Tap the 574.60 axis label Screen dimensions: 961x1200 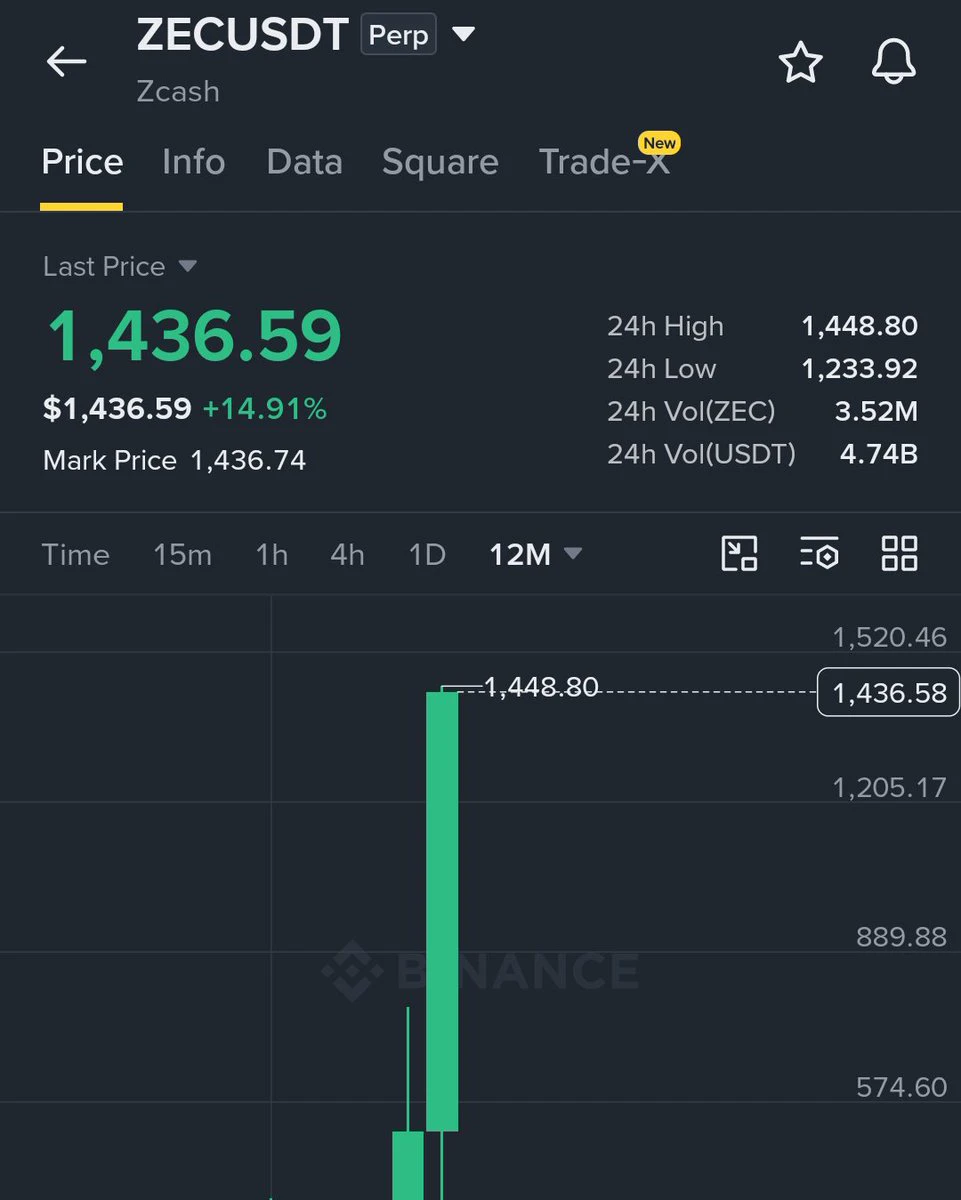tap(901, 1087)
